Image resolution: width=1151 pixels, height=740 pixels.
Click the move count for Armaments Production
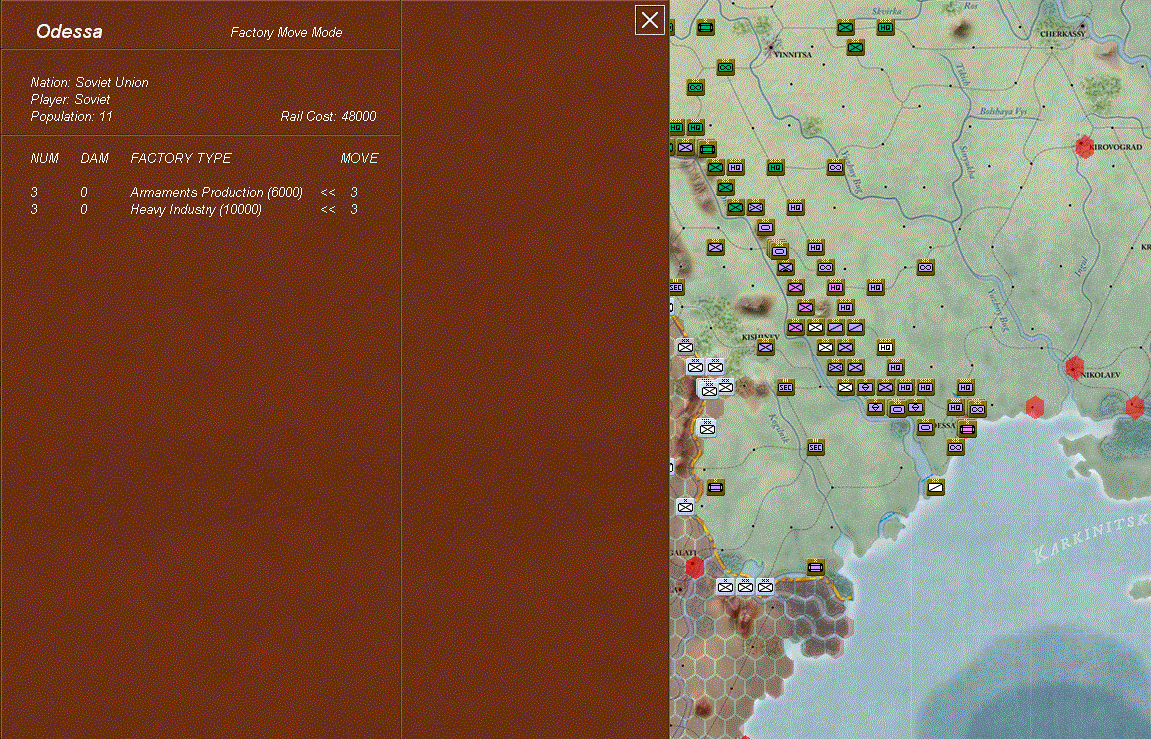[354, 192]
